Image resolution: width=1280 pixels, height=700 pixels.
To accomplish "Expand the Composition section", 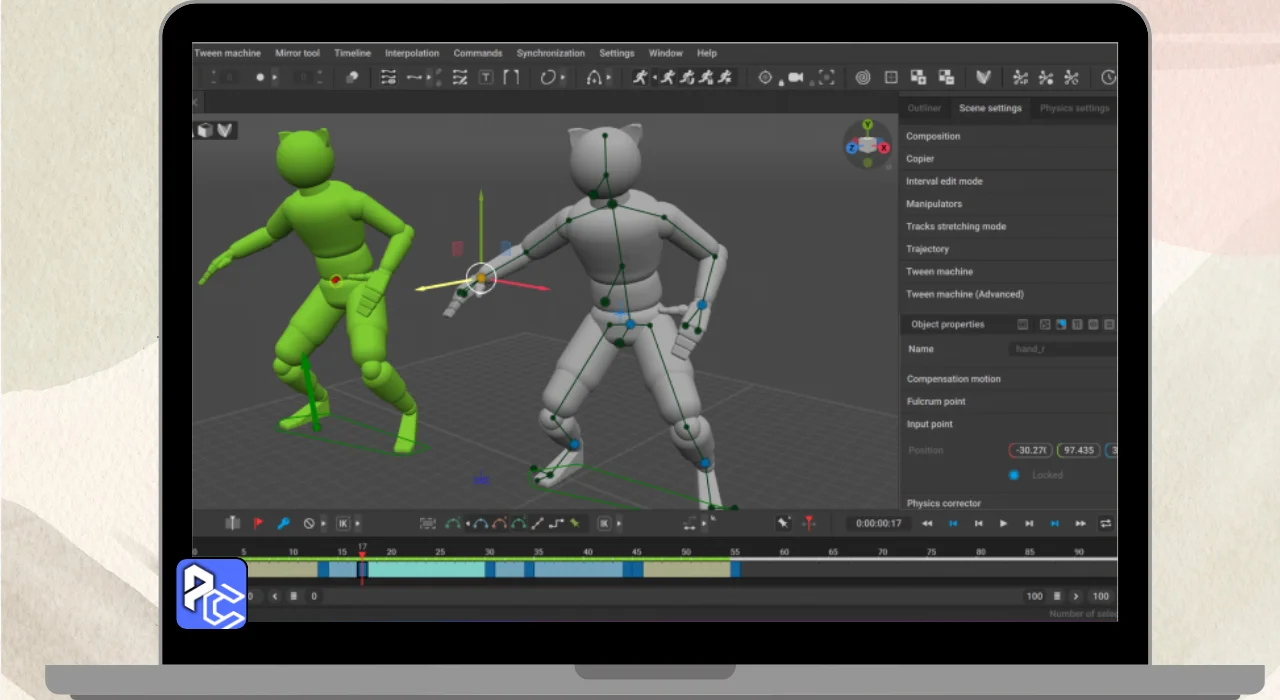I will point(933,136).
